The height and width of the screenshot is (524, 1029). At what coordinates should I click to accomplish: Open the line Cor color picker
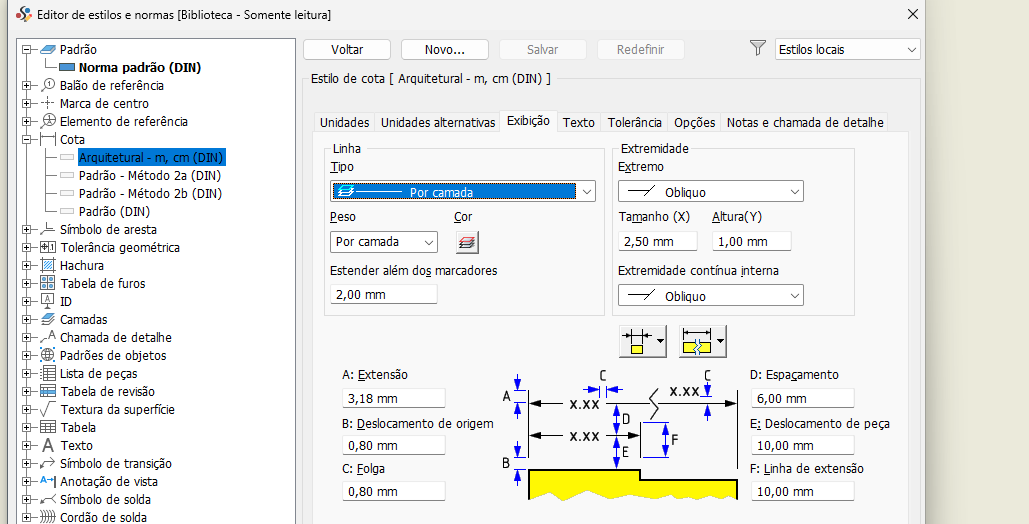[467, 242]
